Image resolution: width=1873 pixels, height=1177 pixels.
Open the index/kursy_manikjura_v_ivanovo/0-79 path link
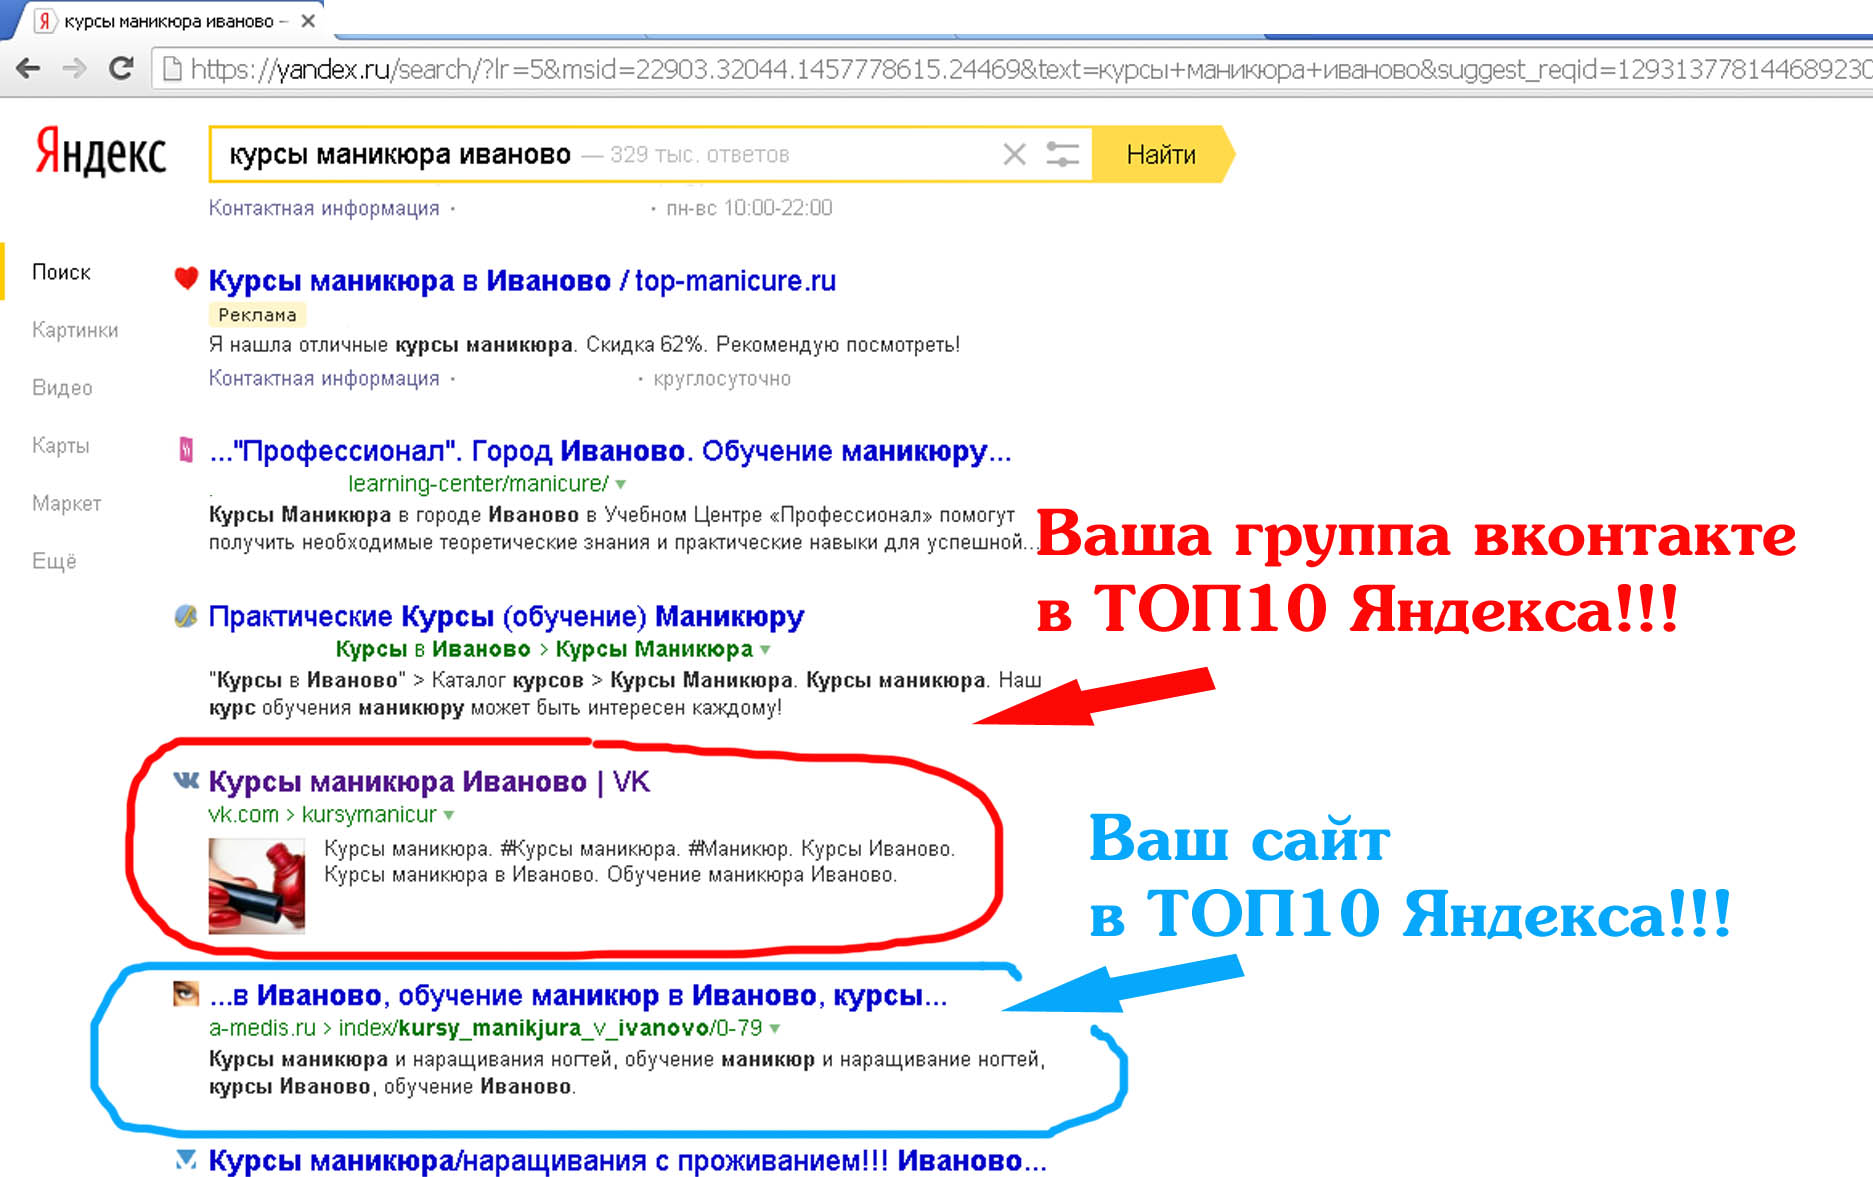(x=550, y=1028)
